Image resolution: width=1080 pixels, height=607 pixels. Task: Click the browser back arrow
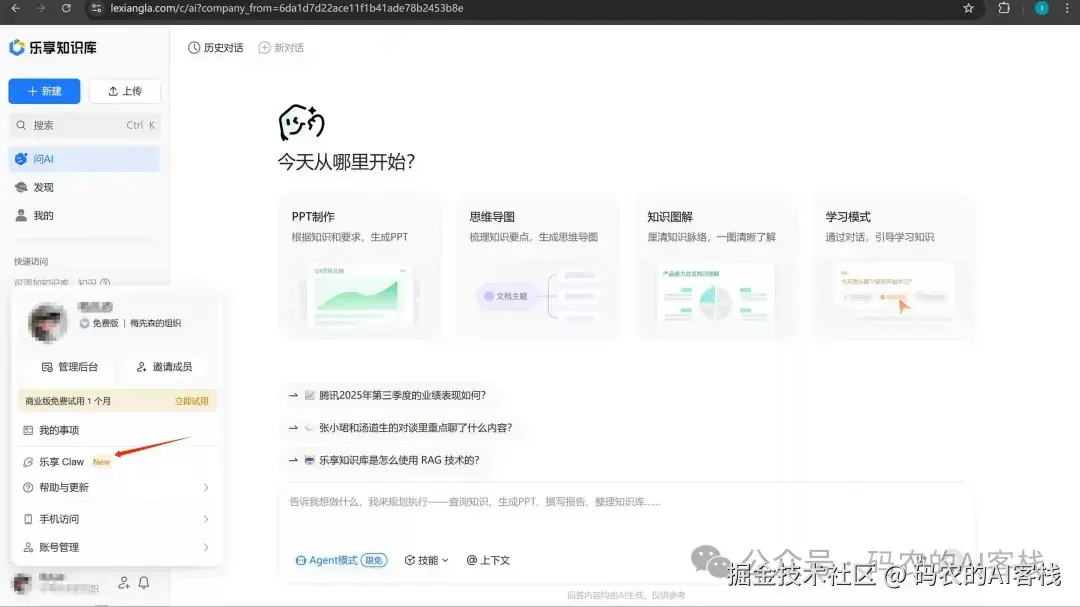click(15, 8)
